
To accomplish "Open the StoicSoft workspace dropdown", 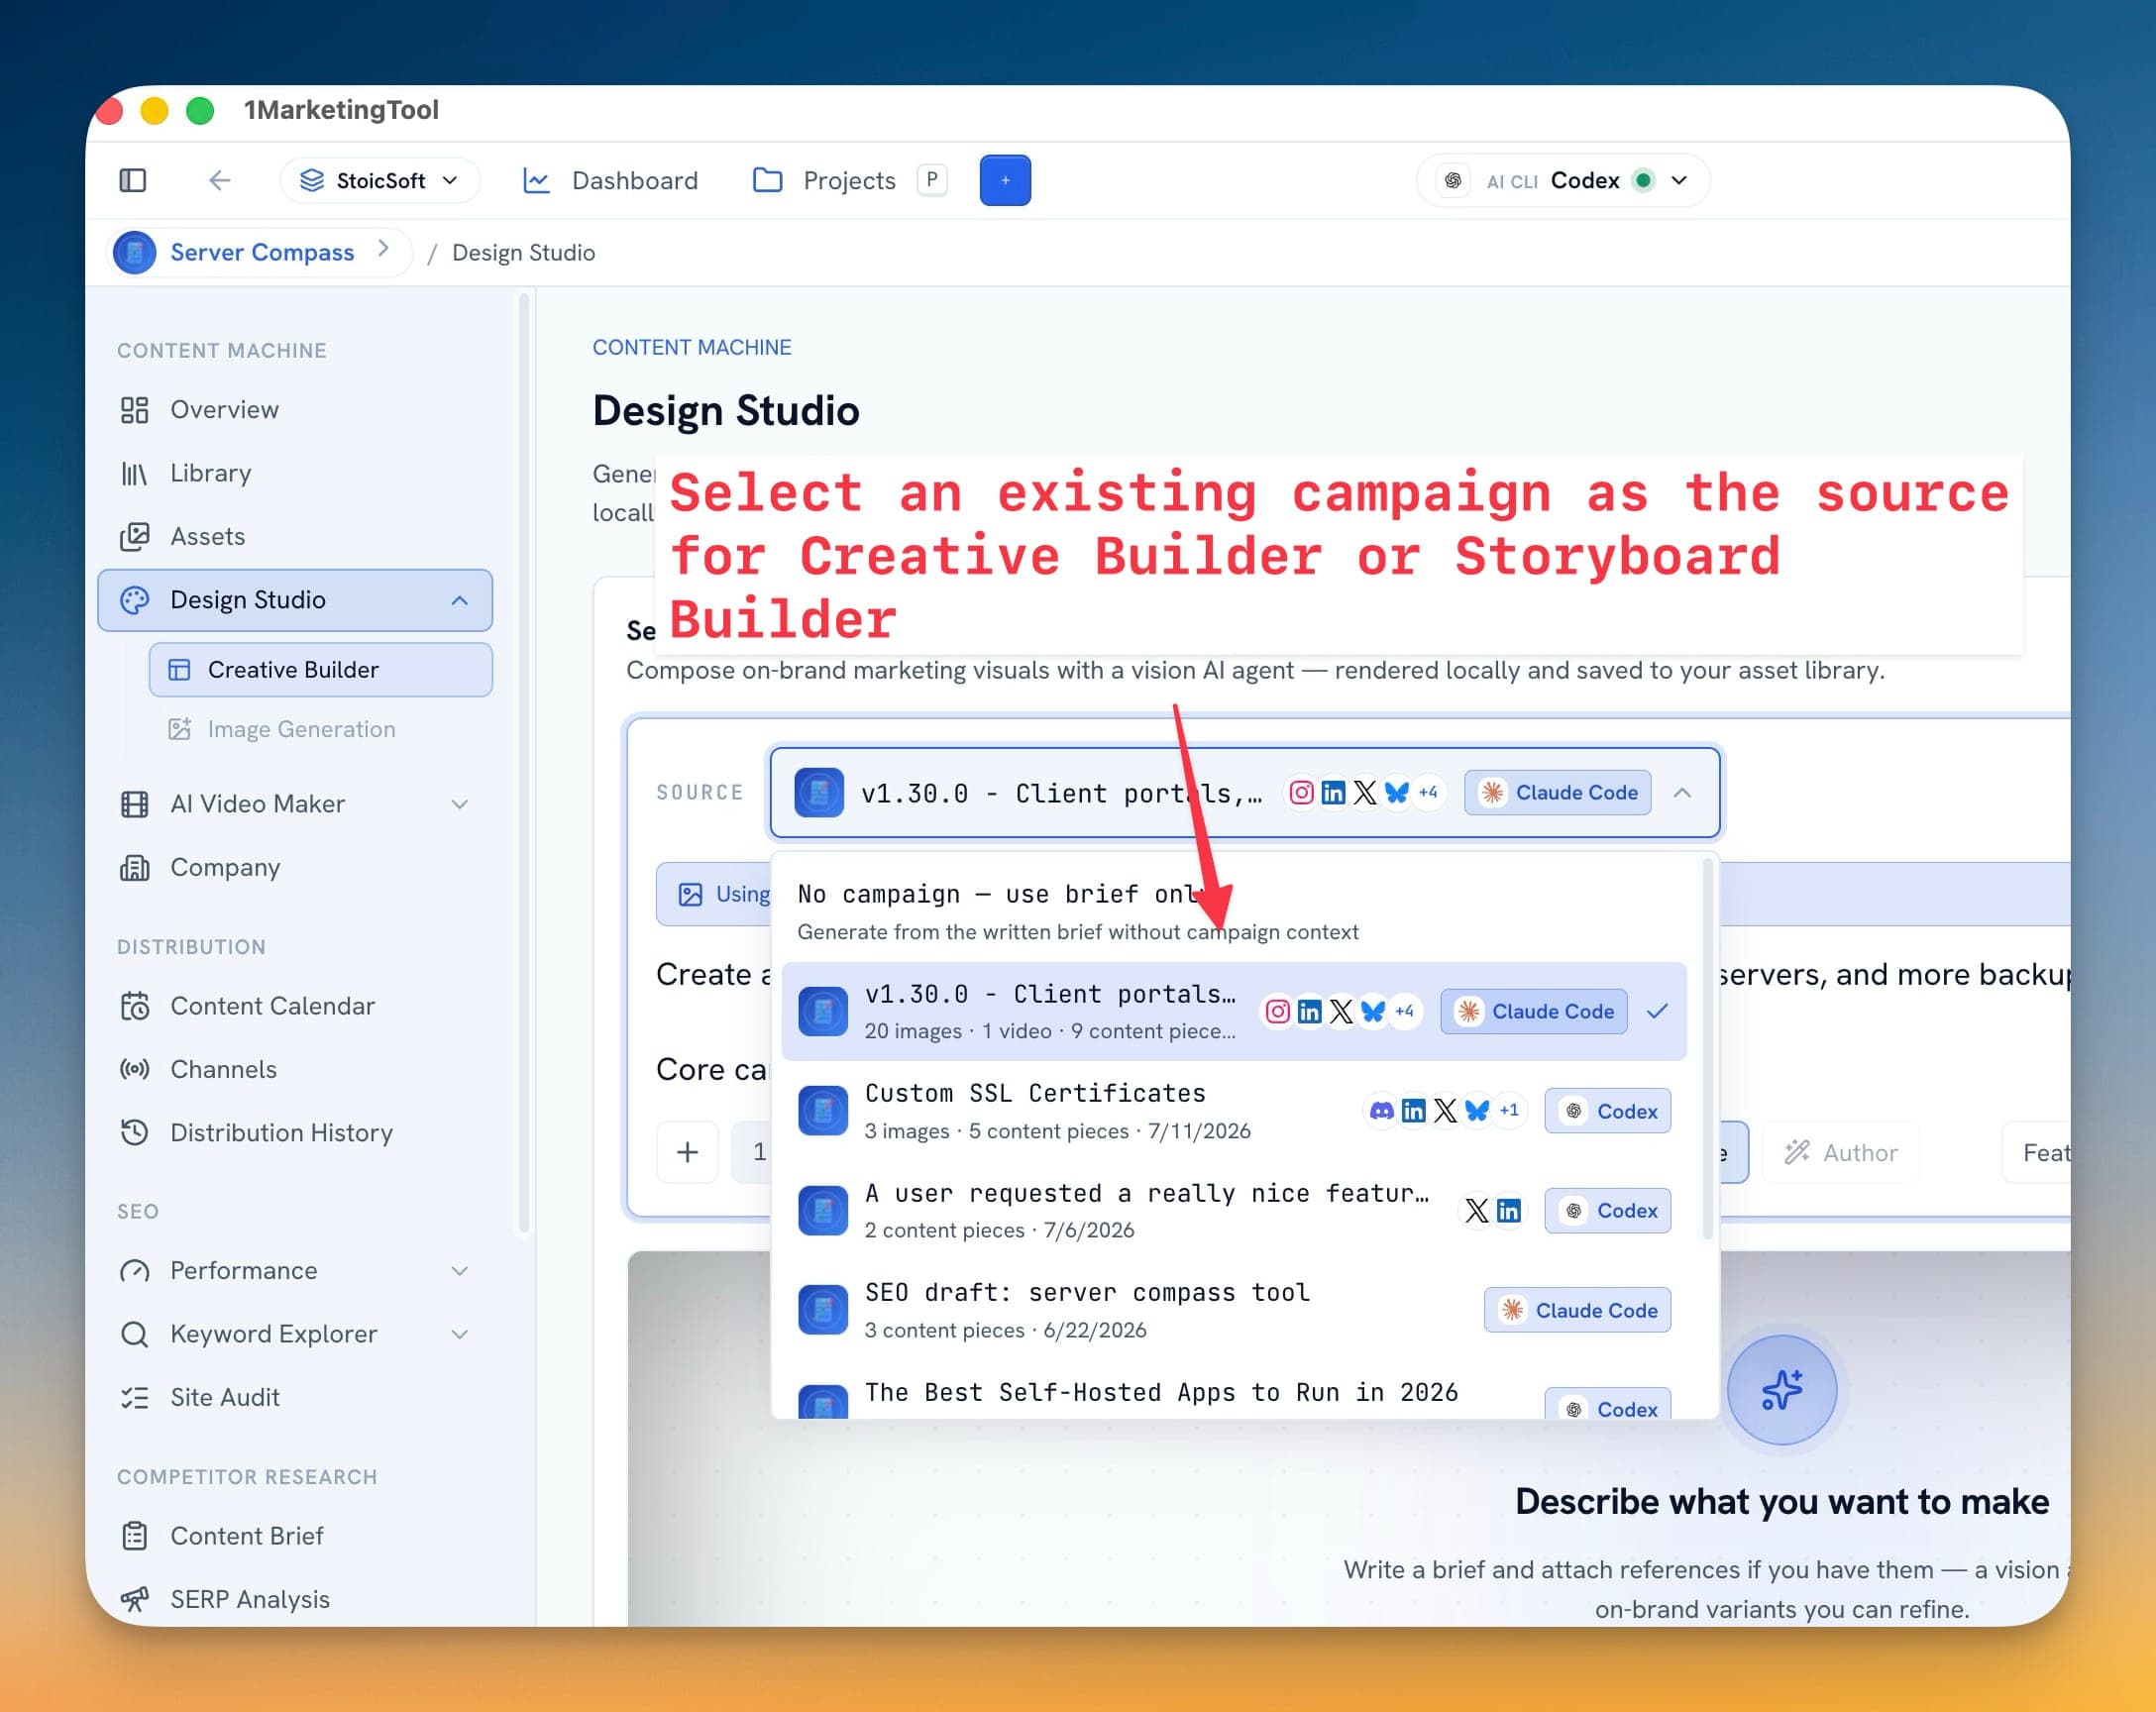I will pyautogui.click(x=380, y=180).
